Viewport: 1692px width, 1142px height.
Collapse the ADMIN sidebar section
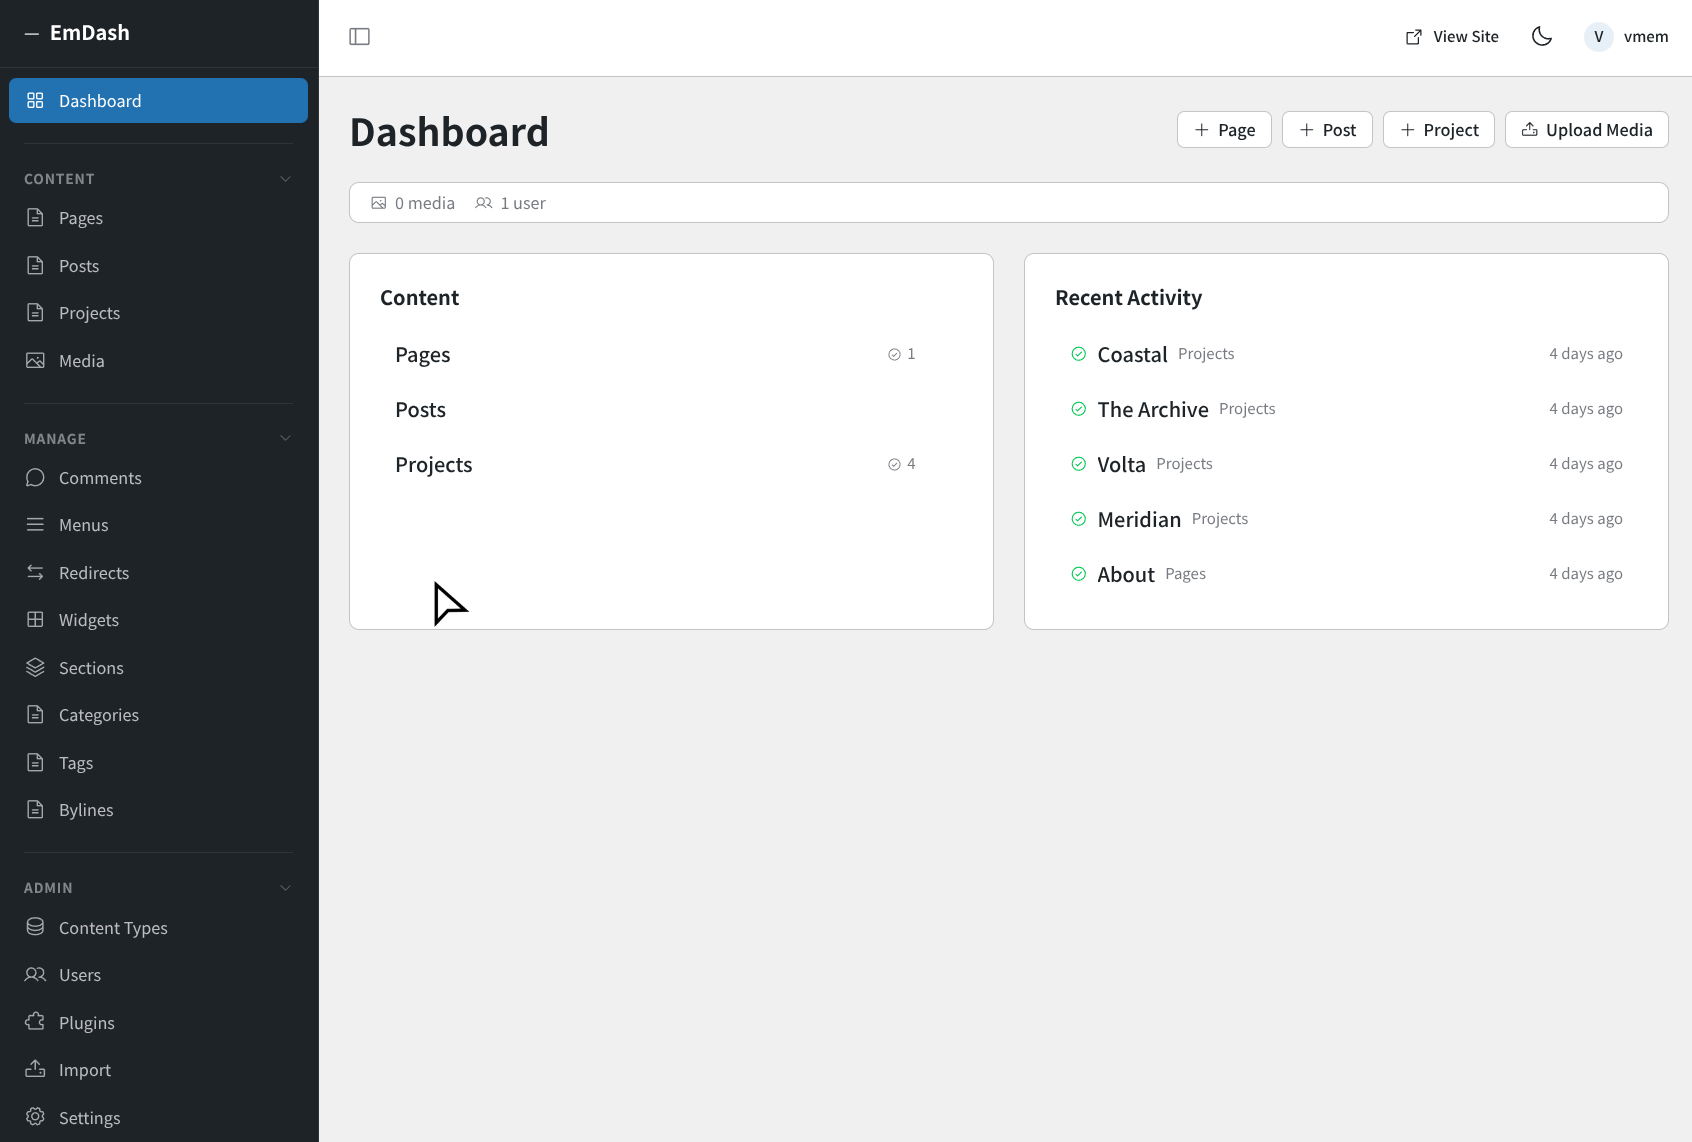(285, 888)
